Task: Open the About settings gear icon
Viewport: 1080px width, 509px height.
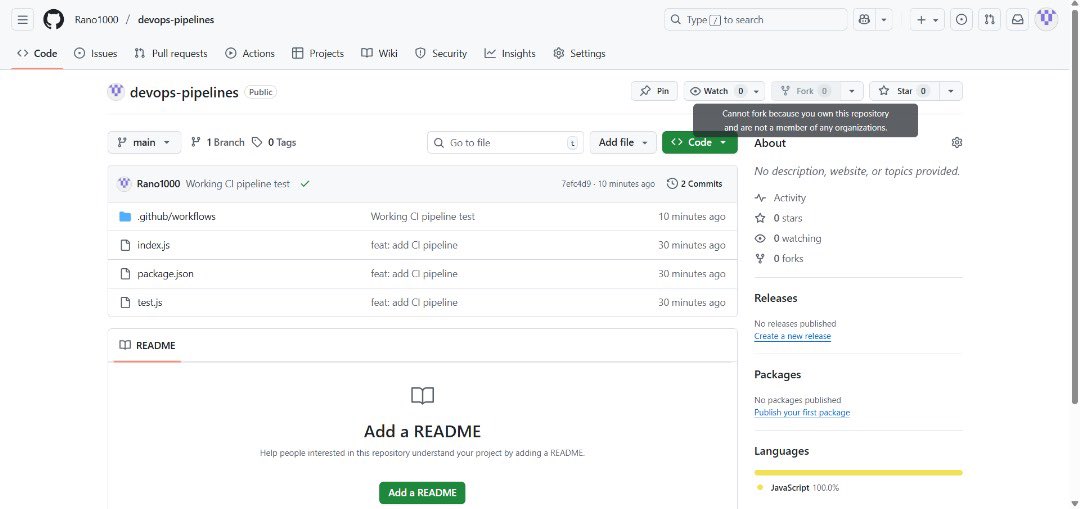Action: tap(956, 143)
